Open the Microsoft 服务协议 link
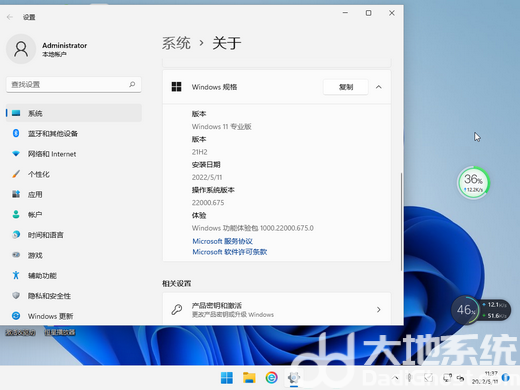The height and width of the screenshot is (390, 520). (x=222, y=241)
